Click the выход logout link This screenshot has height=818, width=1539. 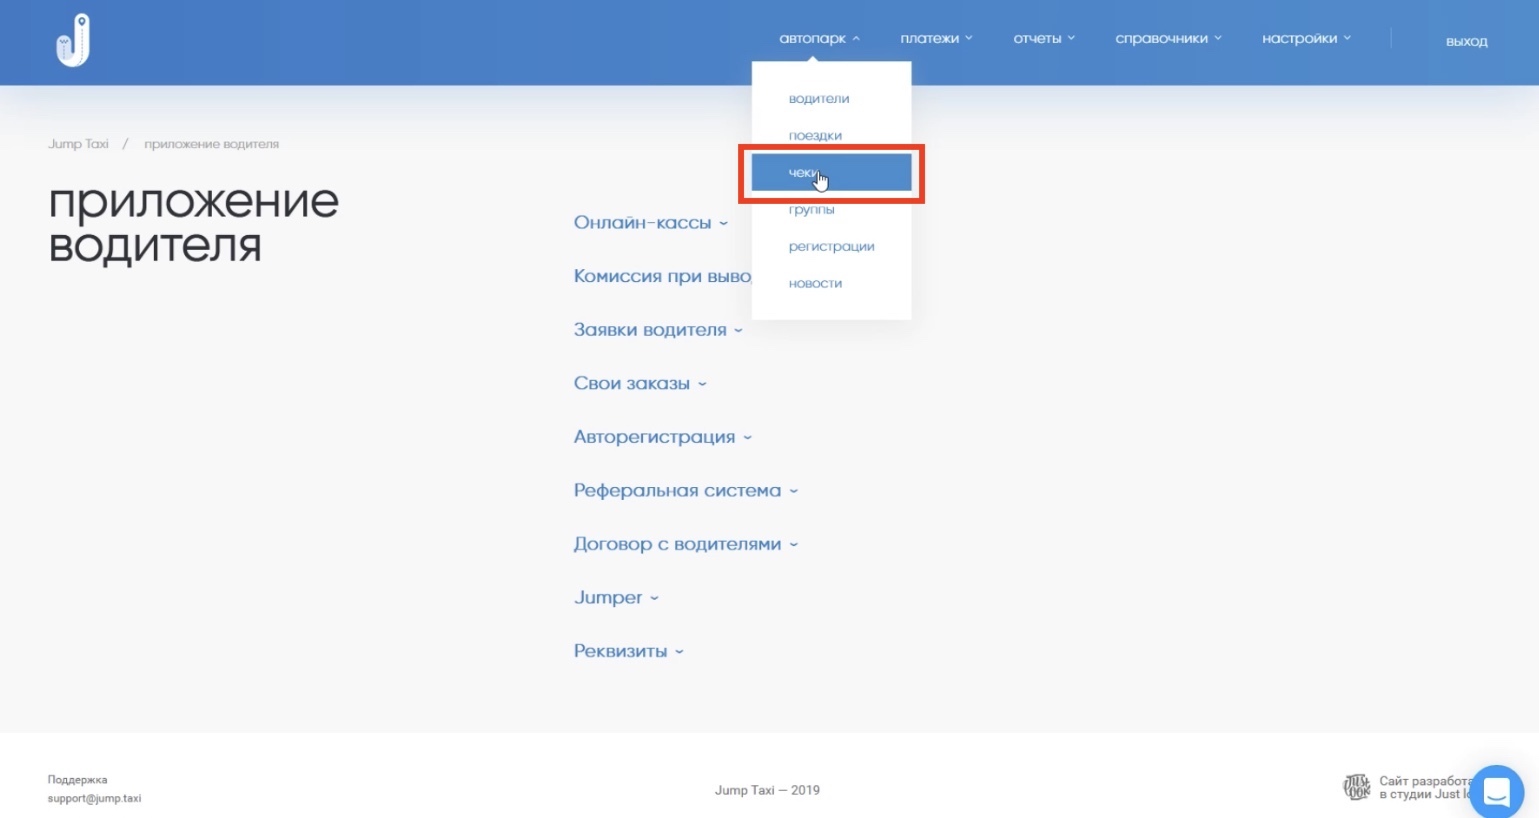[x=1466, y=41]
